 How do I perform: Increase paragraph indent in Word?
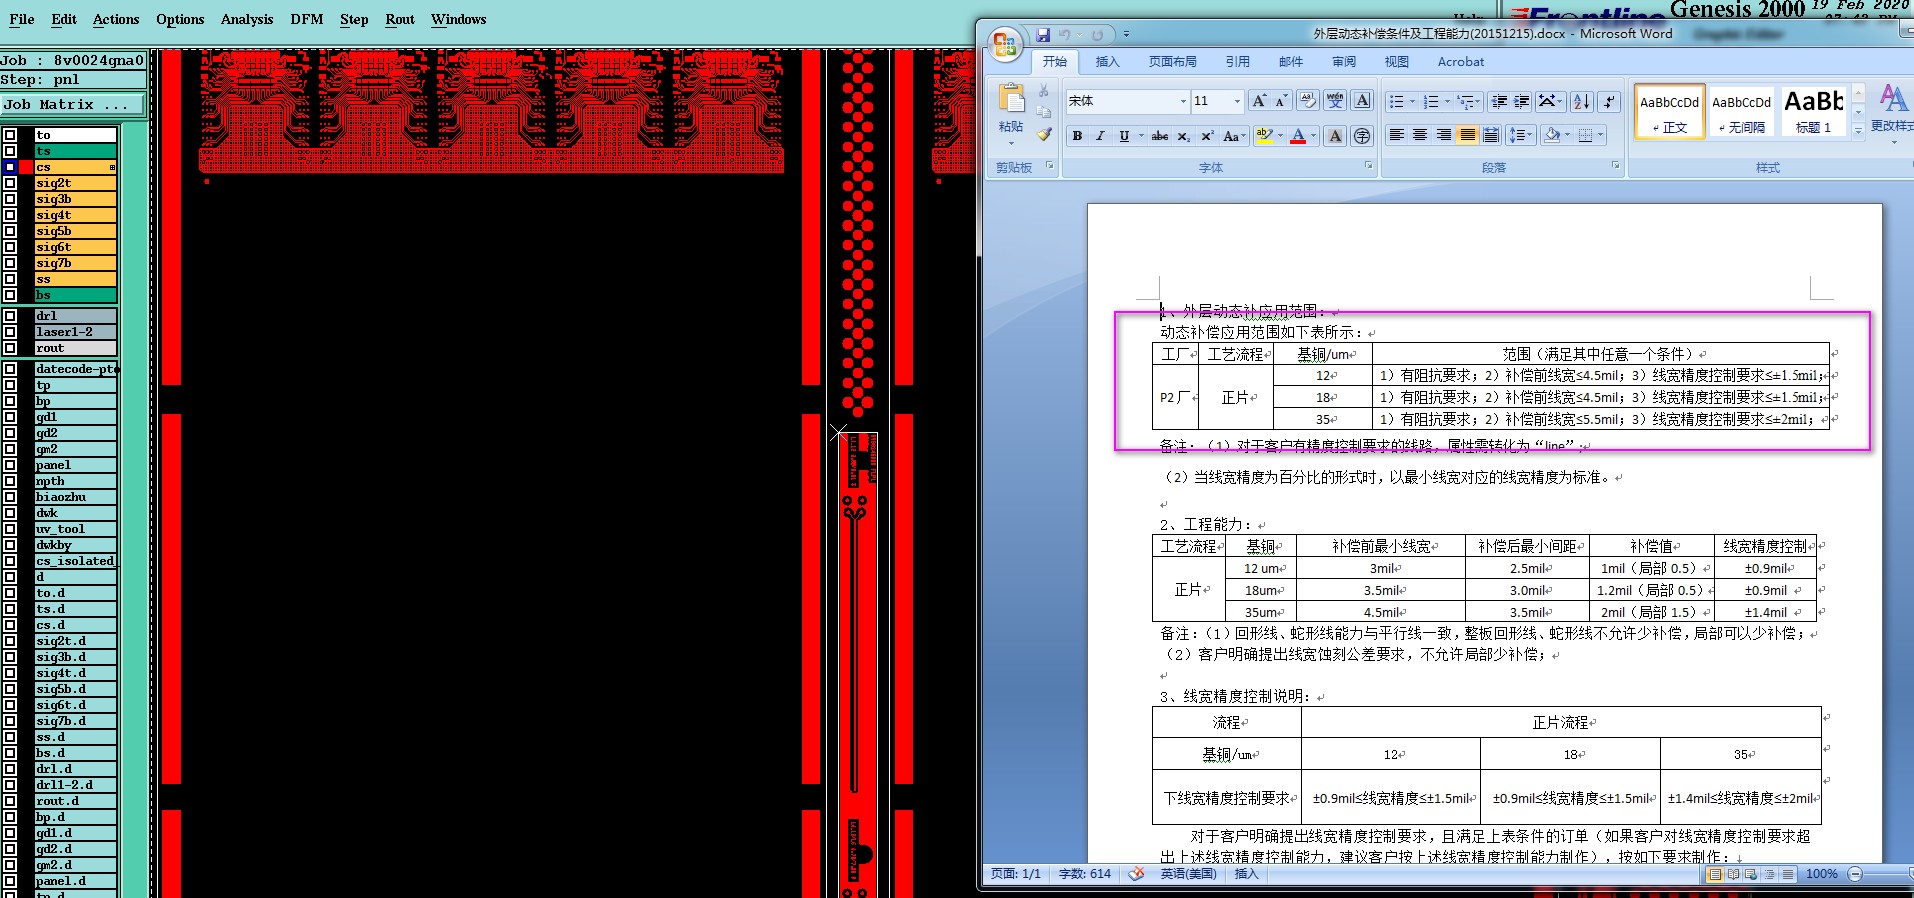click(1521, 101)
